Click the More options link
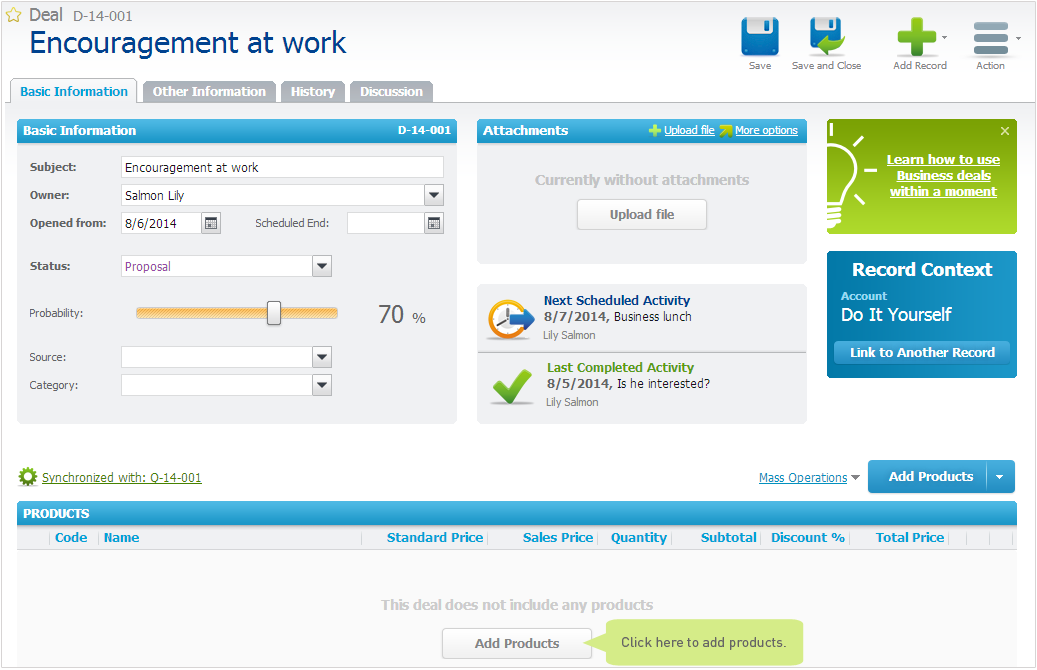The height and width of the screenshot is (670, 1037). pos(767,130)
